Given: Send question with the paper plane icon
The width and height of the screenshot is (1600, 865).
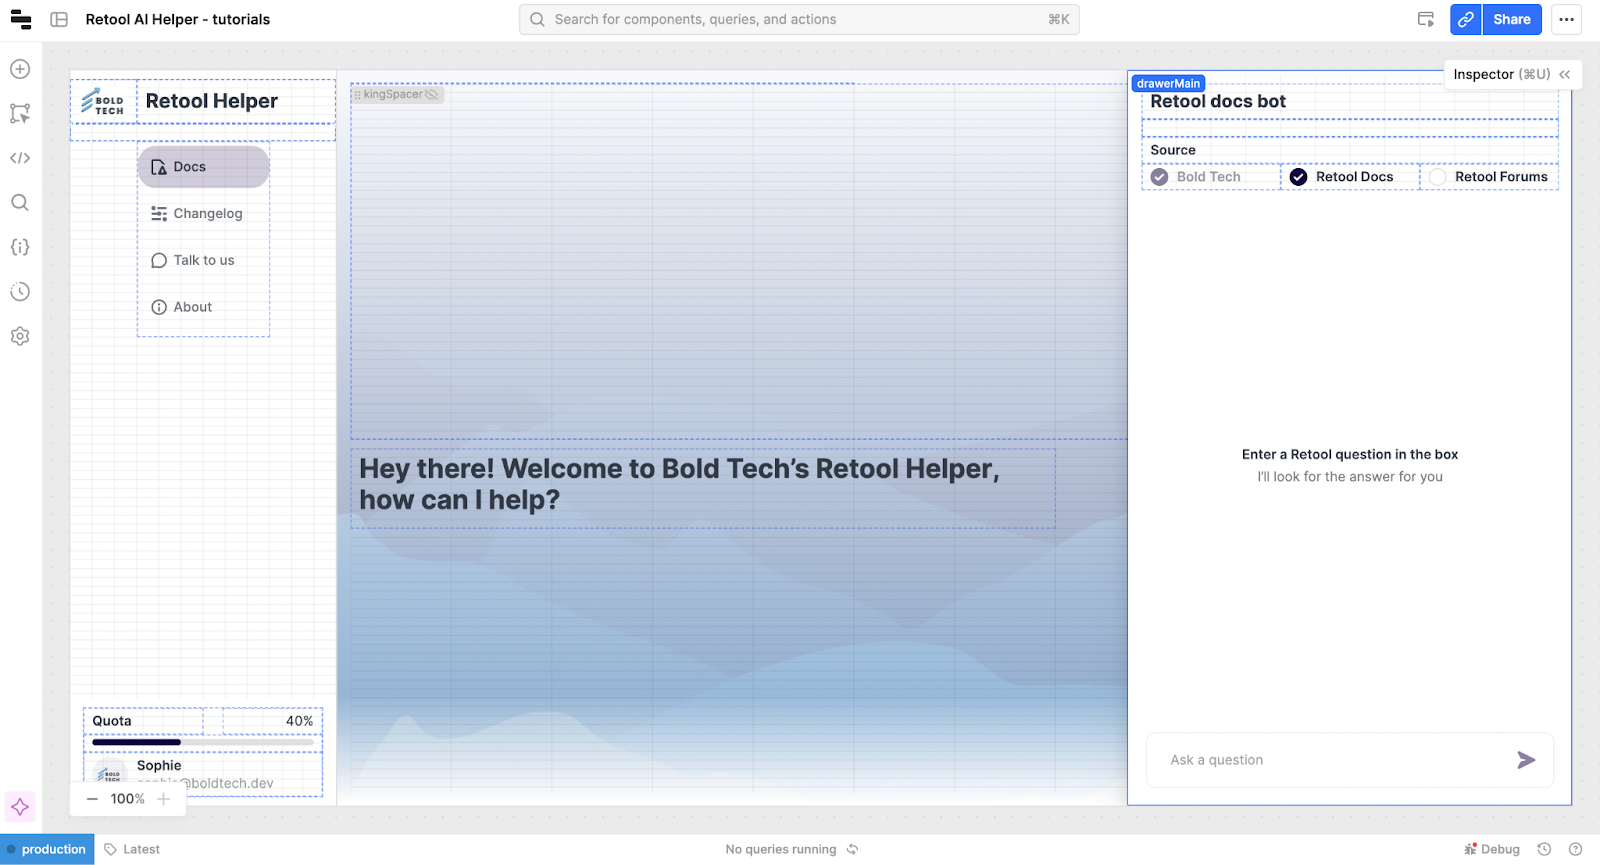Looking at the screenshot, I should coord(1526,760).
